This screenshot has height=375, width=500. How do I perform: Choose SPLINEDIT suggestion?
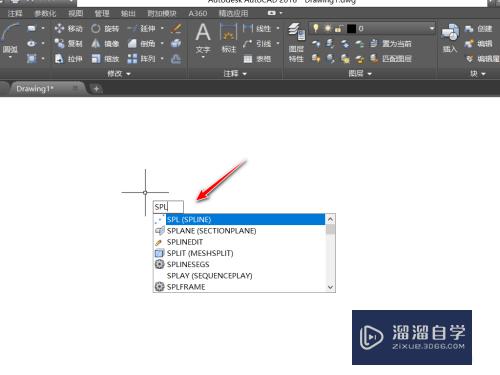(239, 242)
